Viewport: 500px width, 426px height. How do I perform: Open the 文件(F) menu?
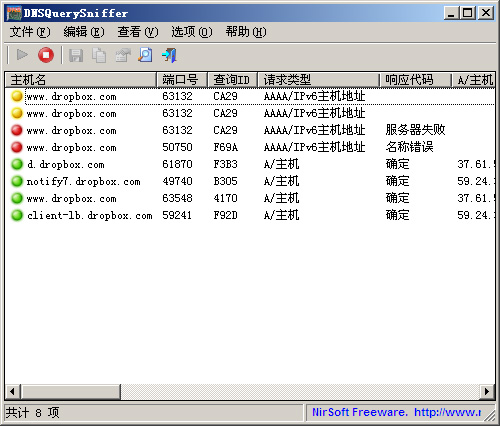tap(30, 32)
